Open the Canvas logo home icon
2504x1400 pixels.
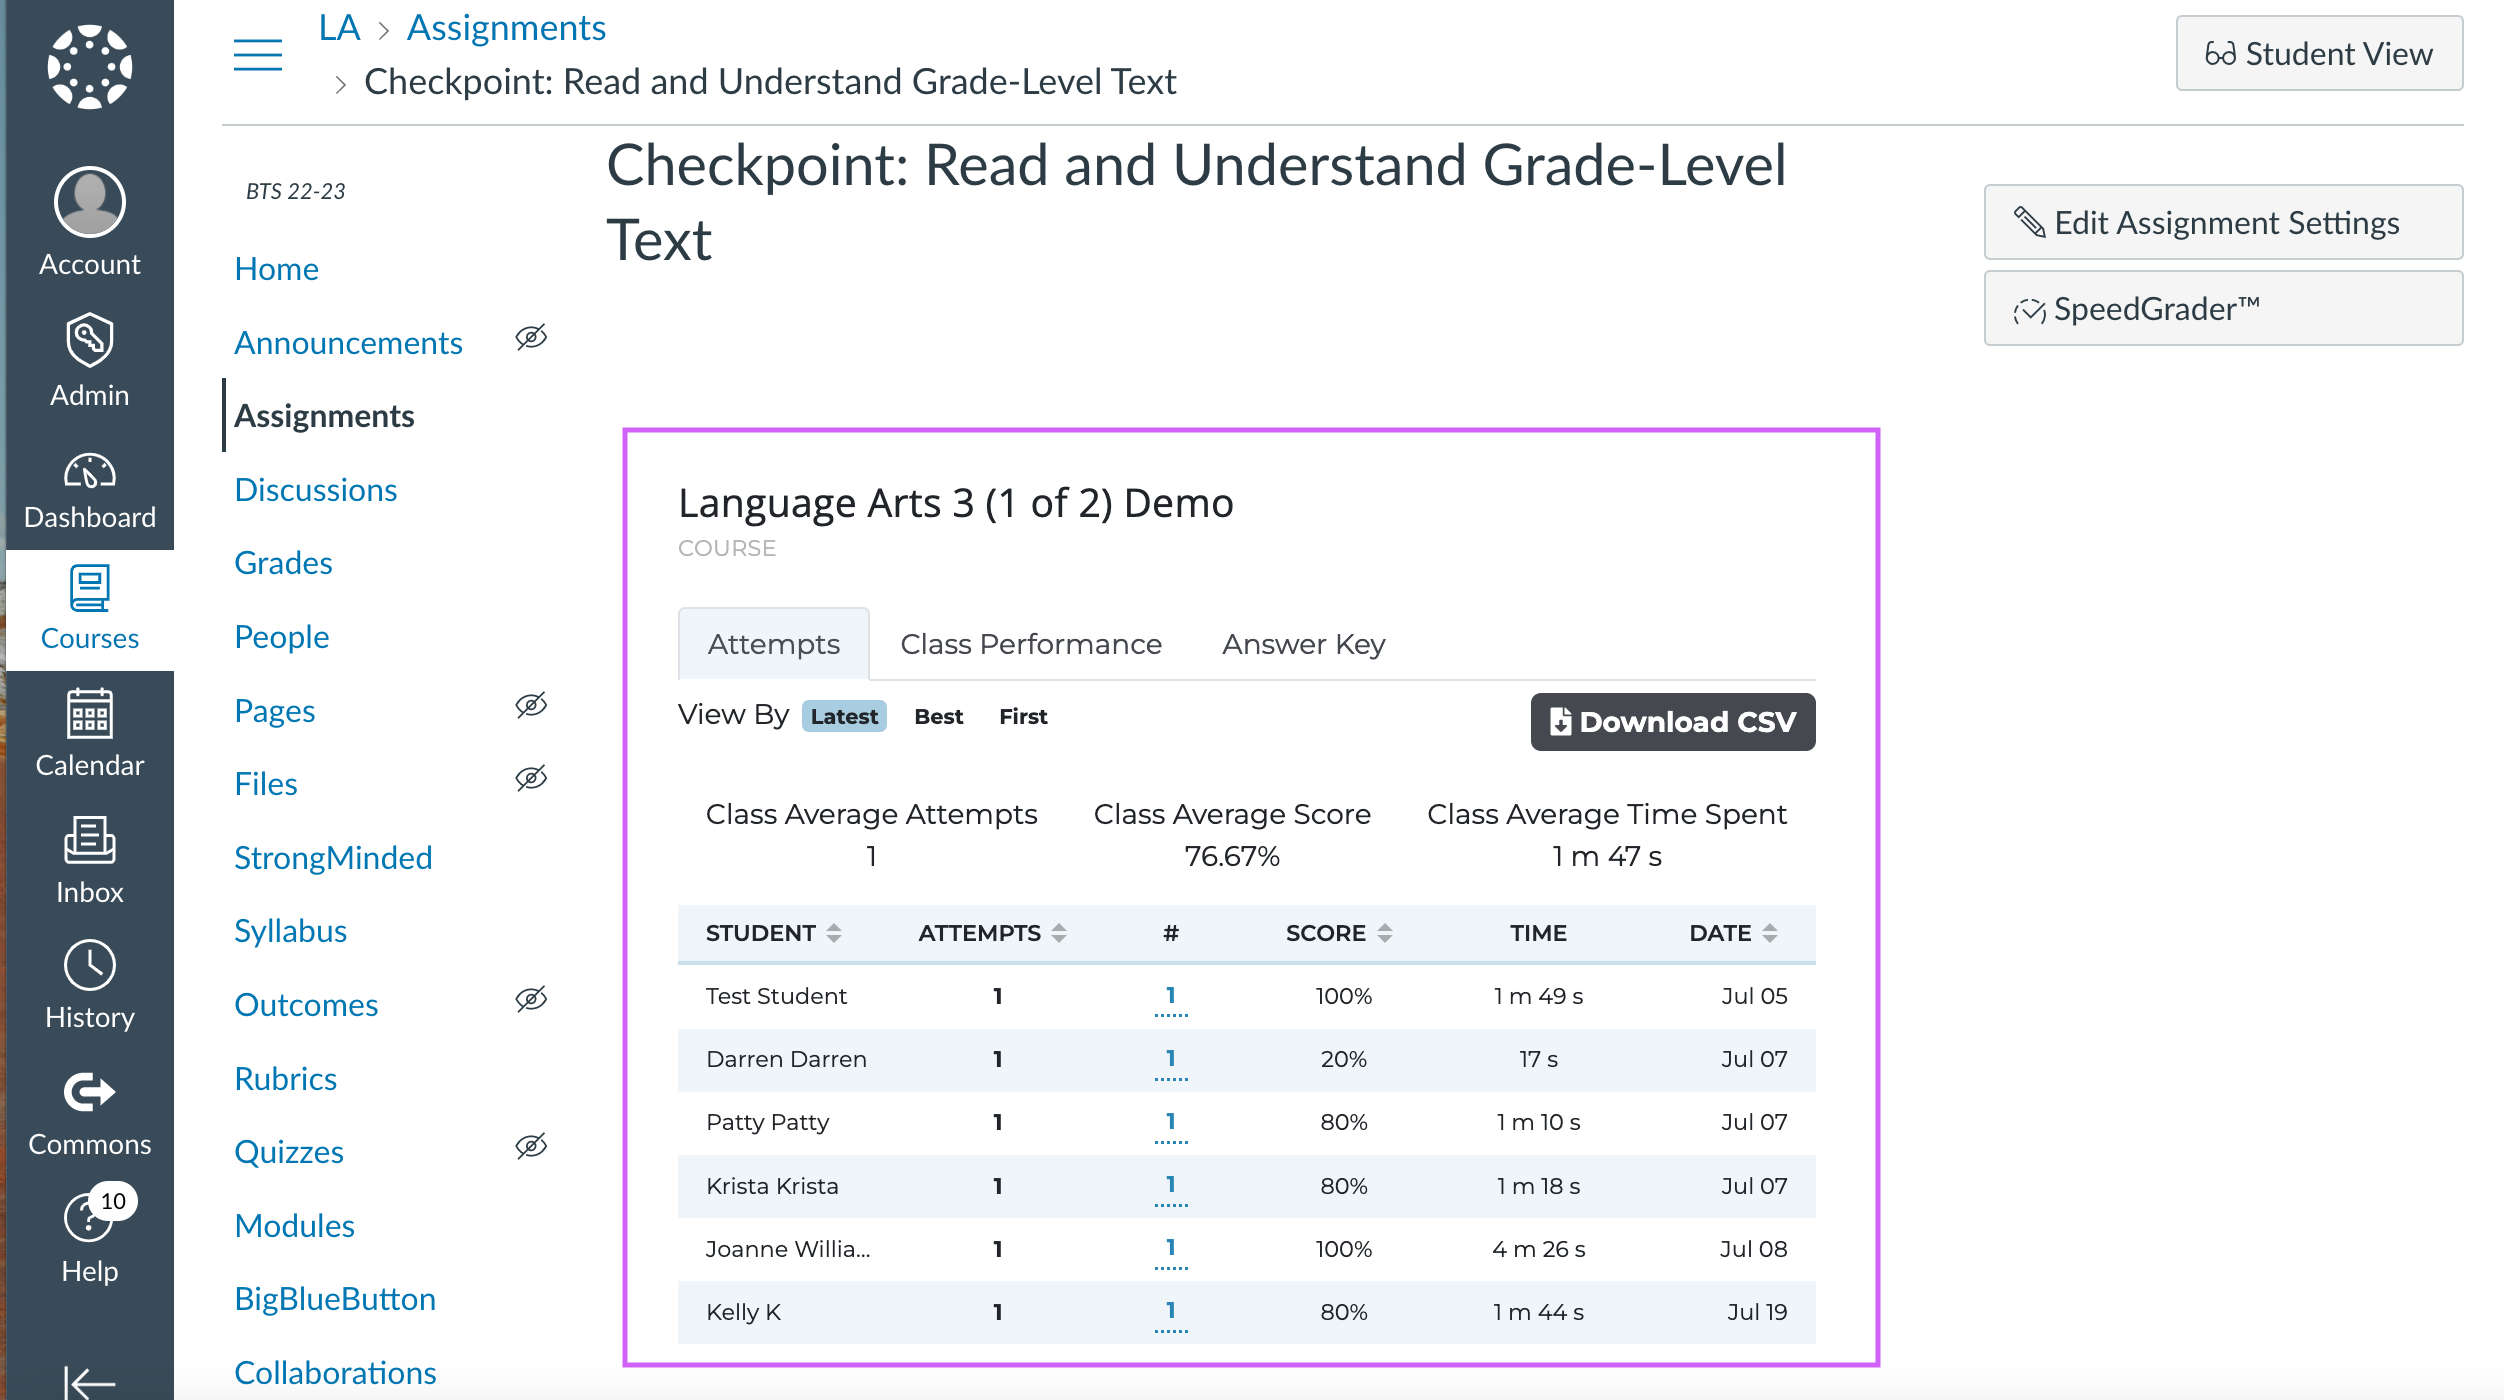(90, 67)
